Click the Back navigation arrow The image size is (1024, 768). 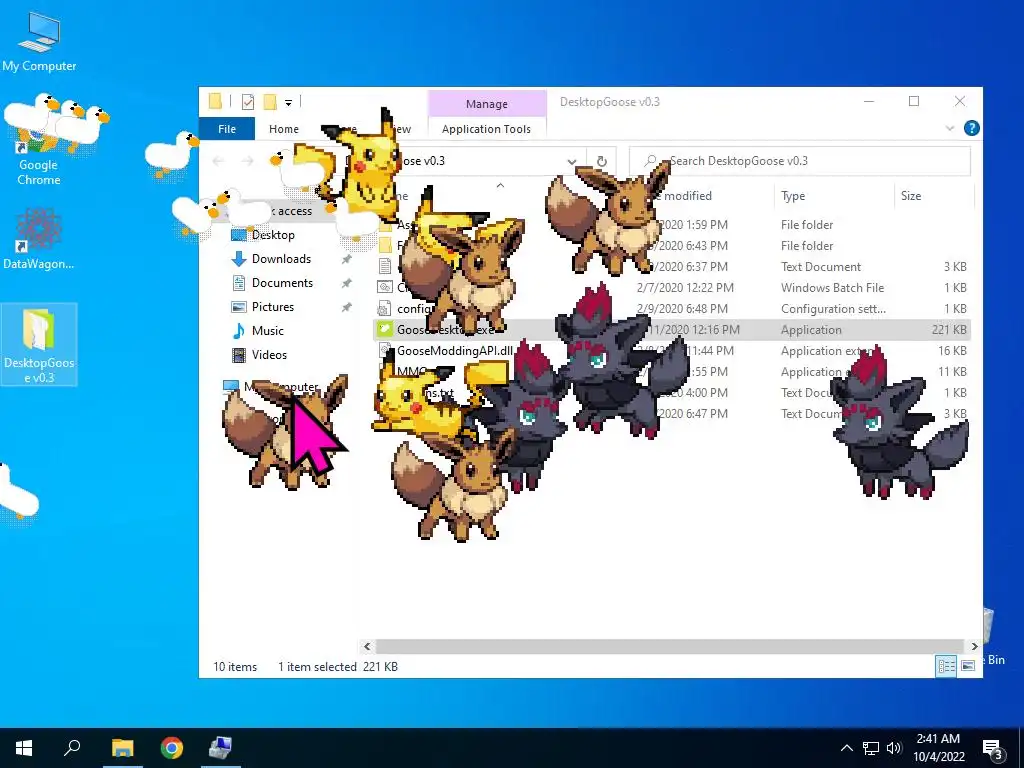tap(218, 161)
